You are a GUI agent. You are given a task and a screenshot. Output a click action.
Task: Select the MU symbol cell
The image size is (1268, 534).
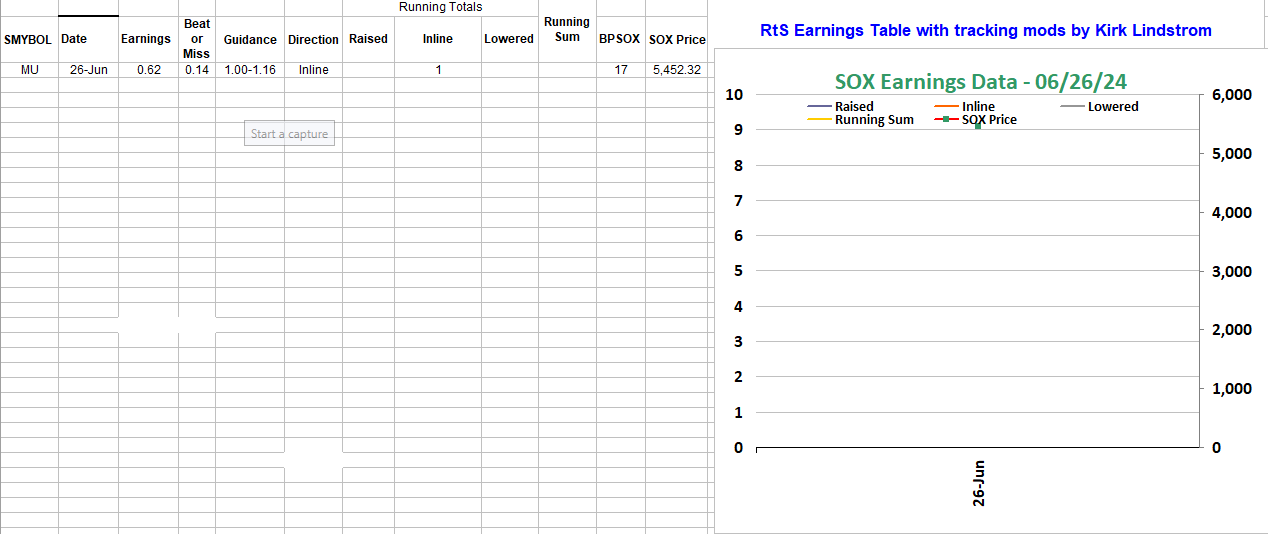[30, 70]
